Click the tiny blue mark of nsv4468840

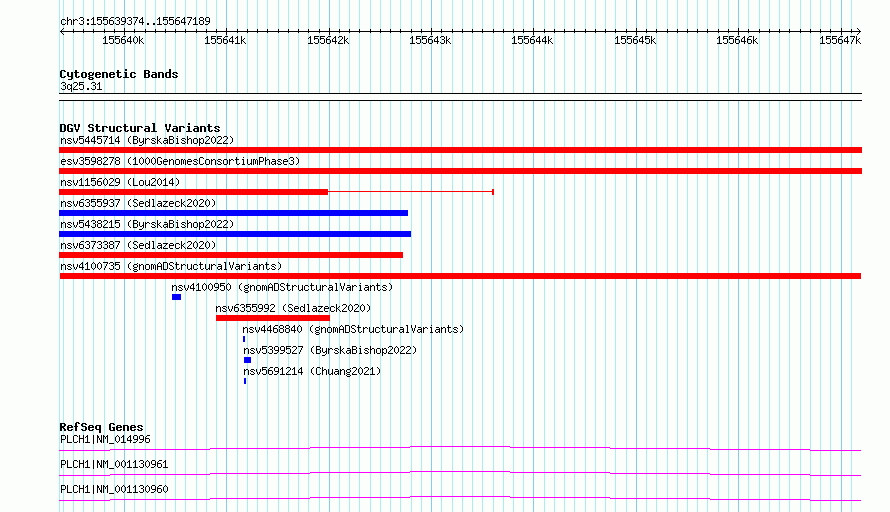pos(244,339)
